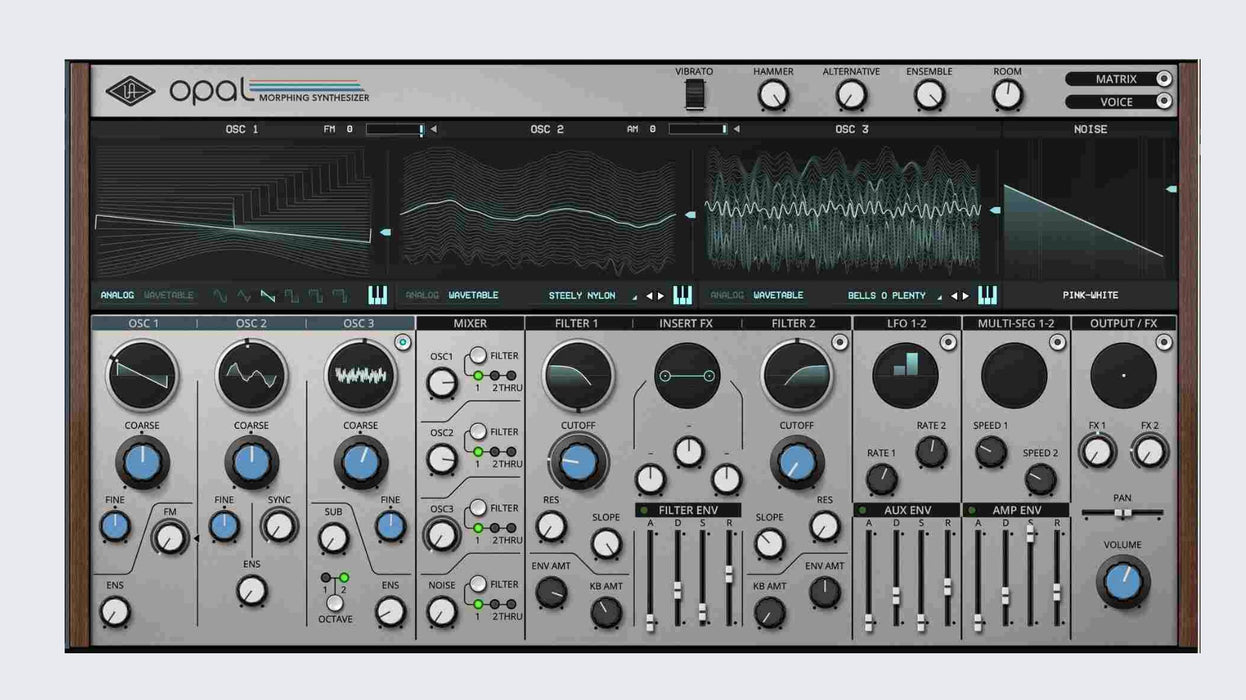This screenshot has width=1246, height=700.
Task: Click the round expand button in the LFO 1-2 panel
Action: (948, 342)
